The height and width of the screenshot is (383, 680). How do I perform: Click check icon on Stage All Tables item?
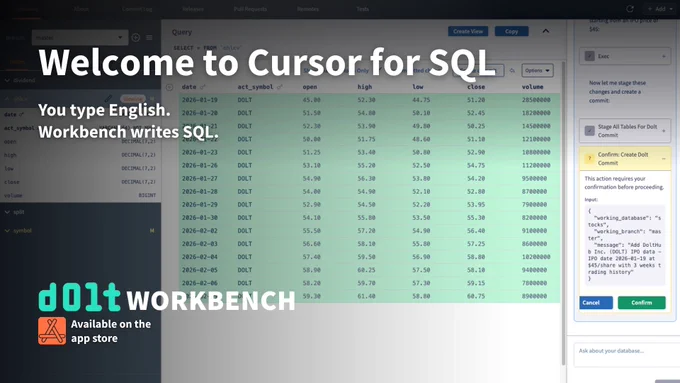(589, 131)
